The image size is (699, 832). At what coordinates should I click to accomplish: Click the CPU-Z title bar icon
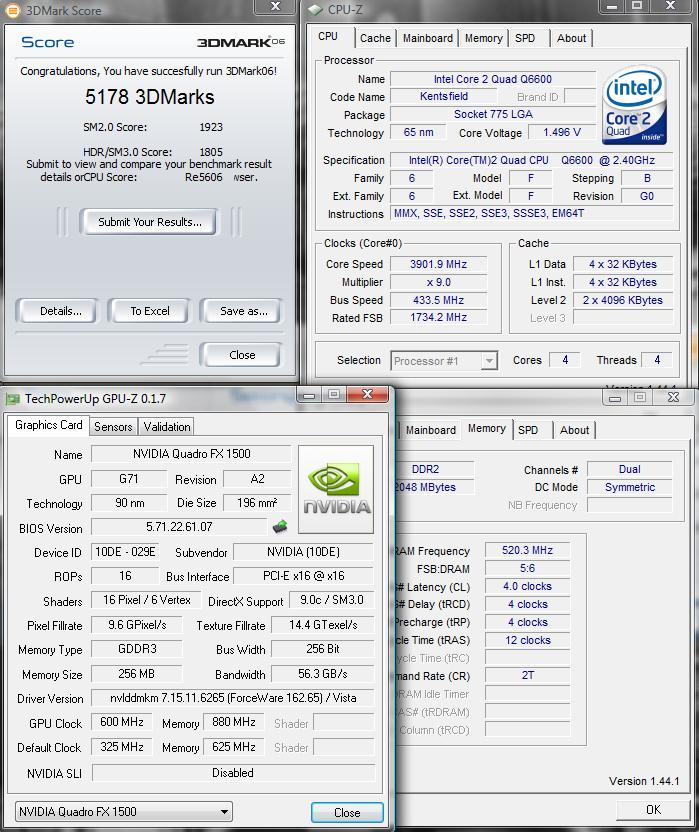(x=316, y=9)
